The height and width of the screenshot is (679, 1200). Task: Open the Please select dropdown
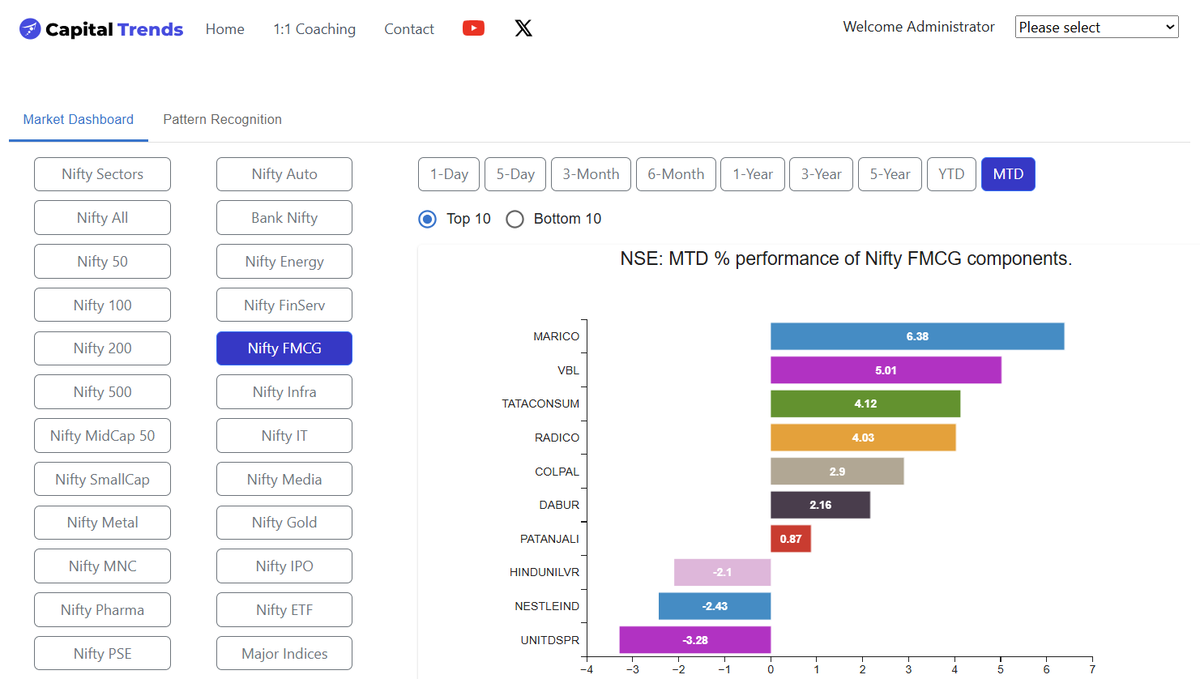tap(1097, 27)
